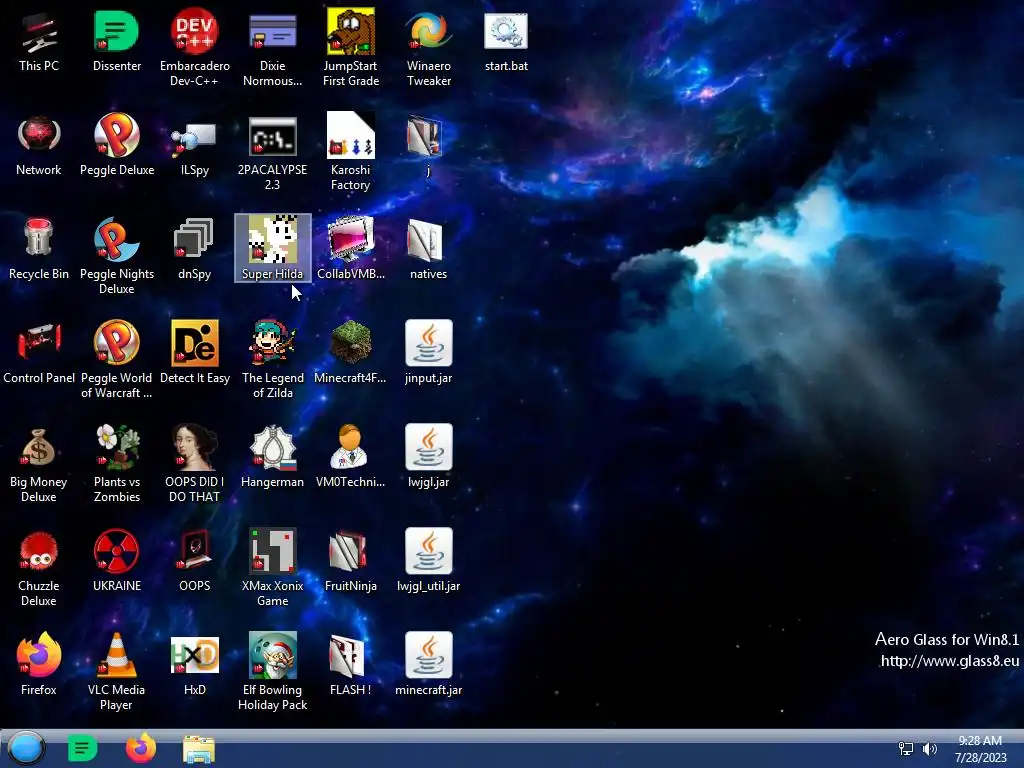
Task: Launch Firefox from the taskbar
Action: [x=140, y=748]
